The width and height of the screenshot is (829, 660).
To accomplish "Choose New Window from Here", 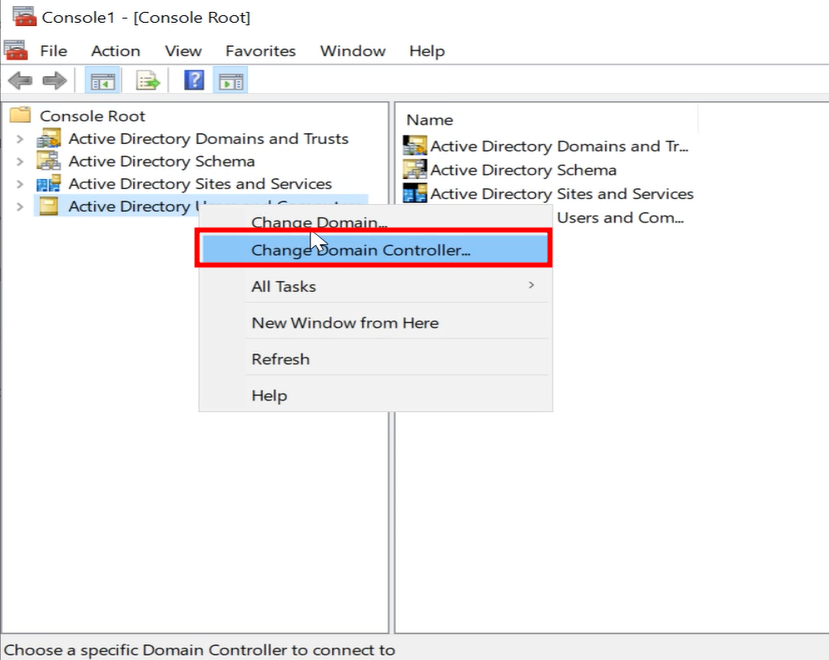I will pos(375,323).
